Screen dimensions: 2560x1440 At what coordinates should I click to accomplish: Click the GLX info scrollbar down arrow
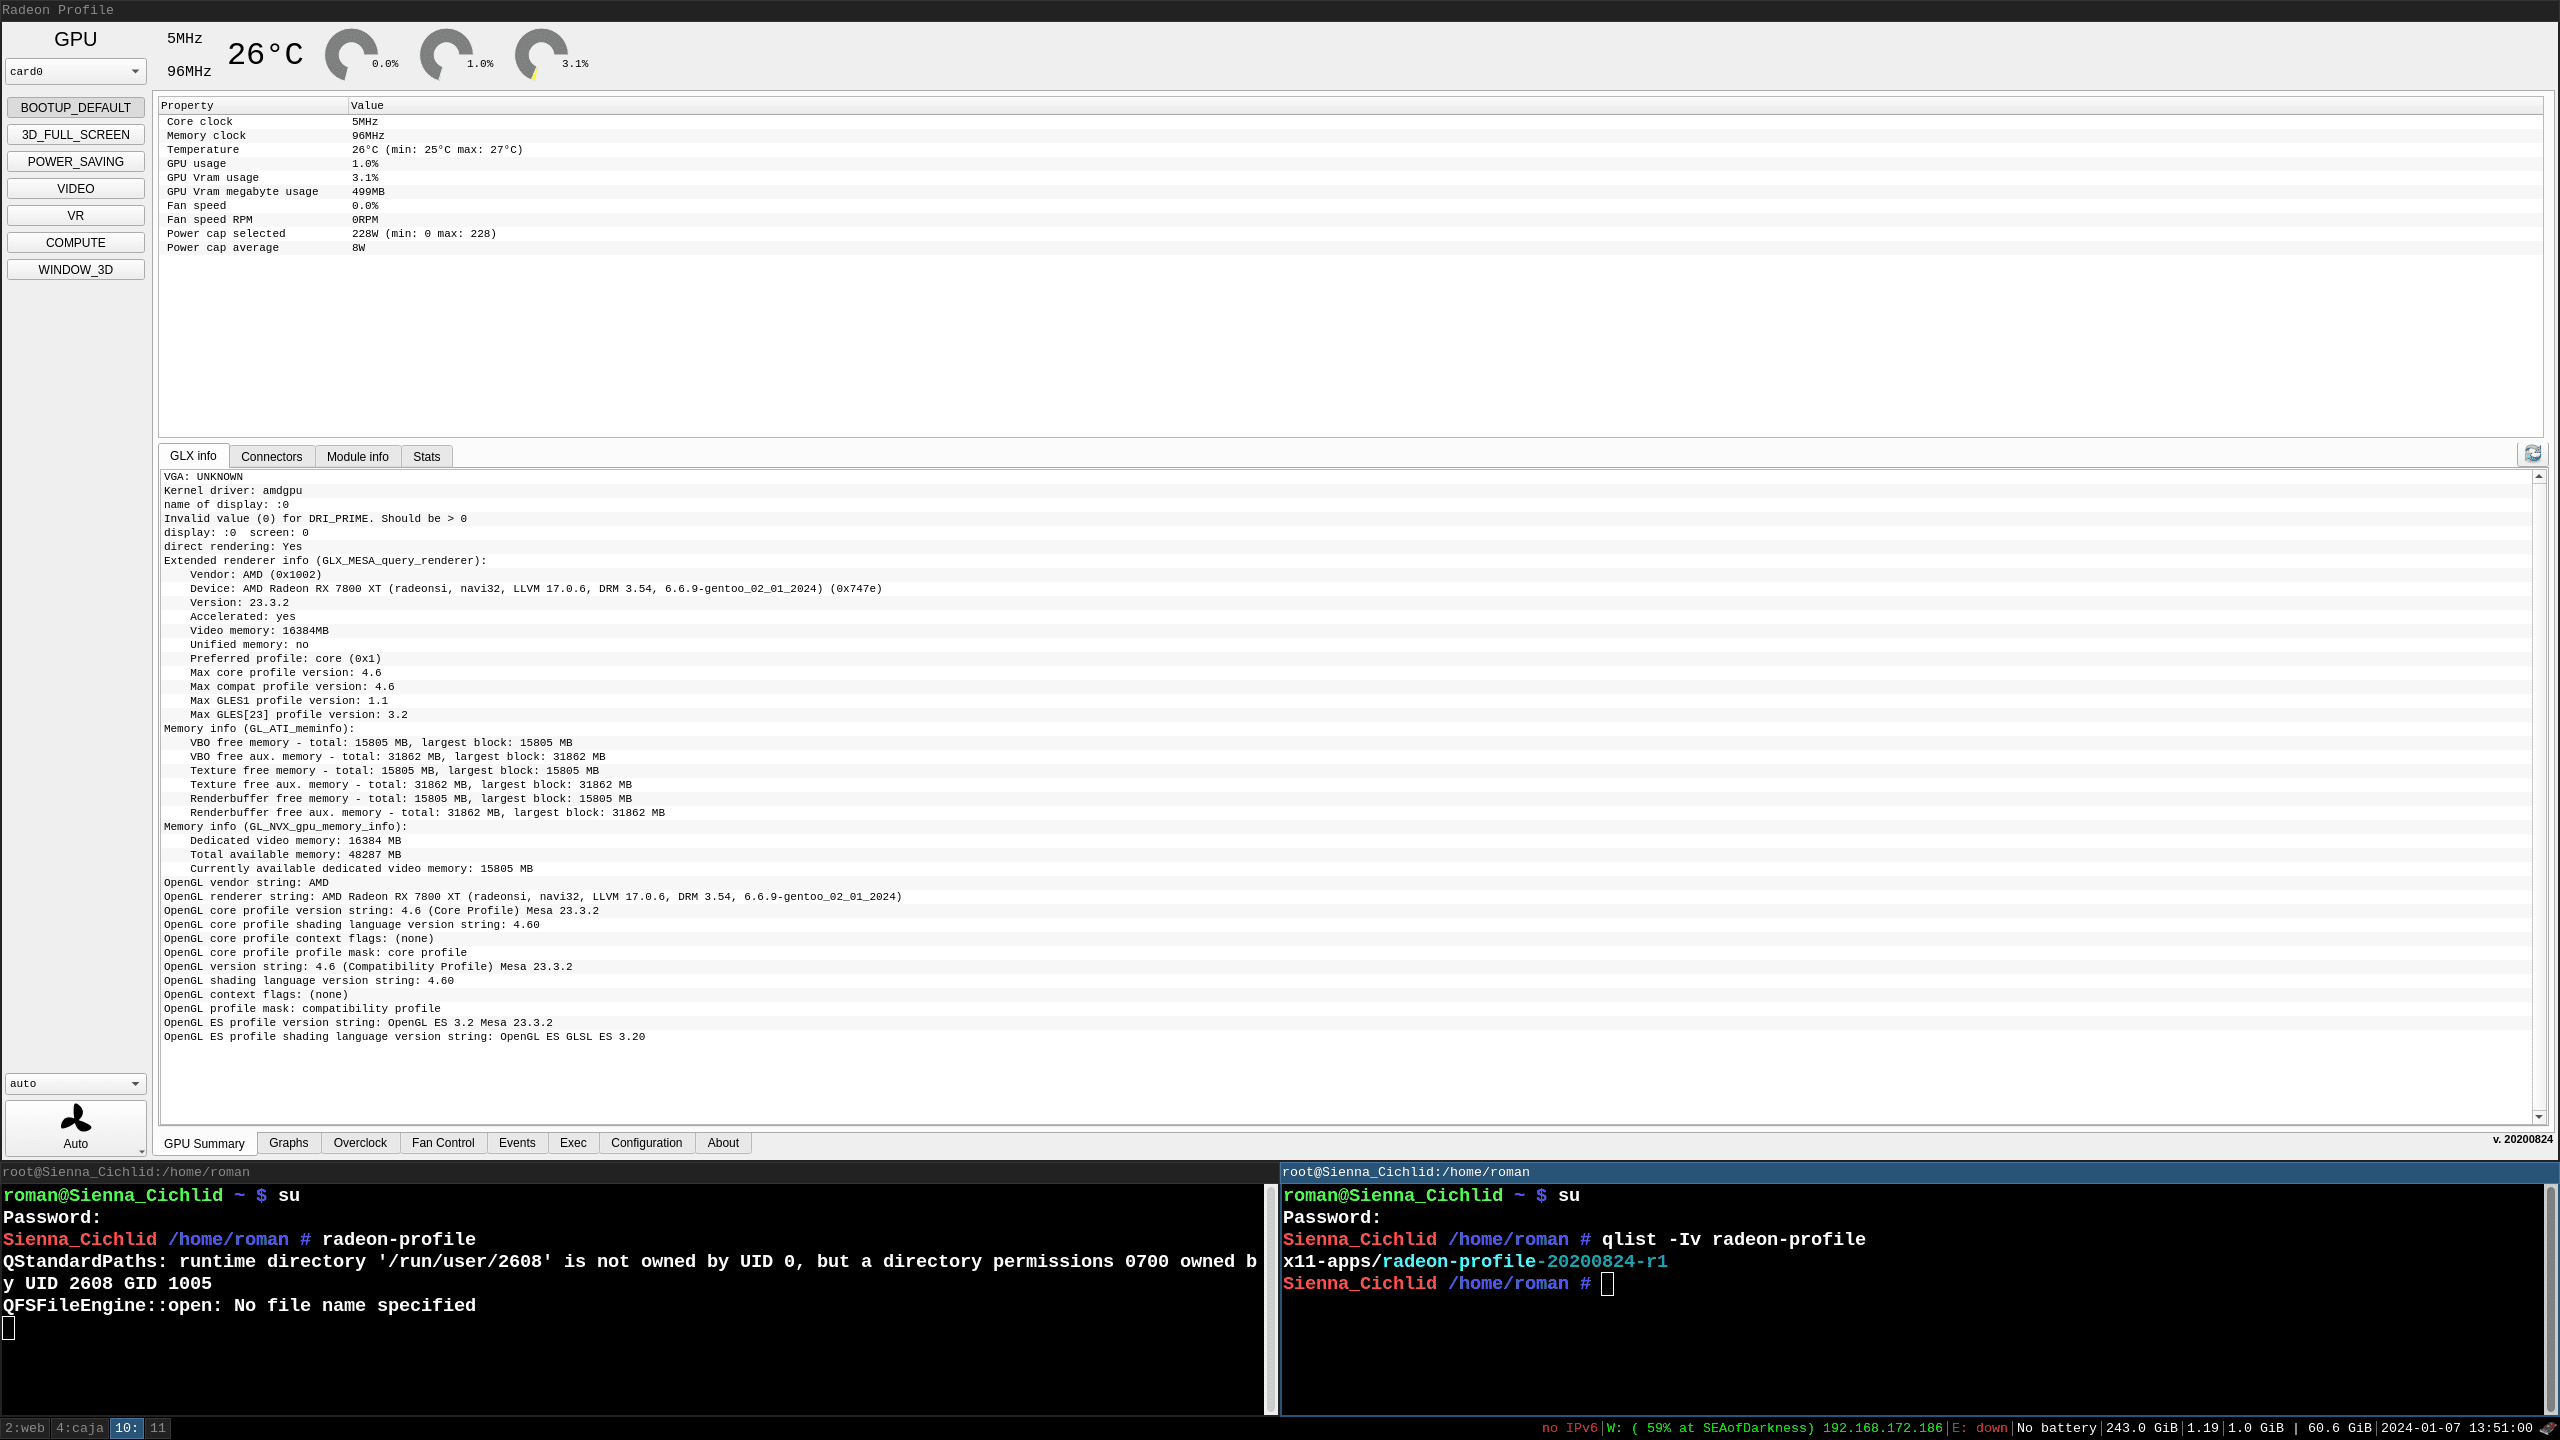(2538, 1116)
